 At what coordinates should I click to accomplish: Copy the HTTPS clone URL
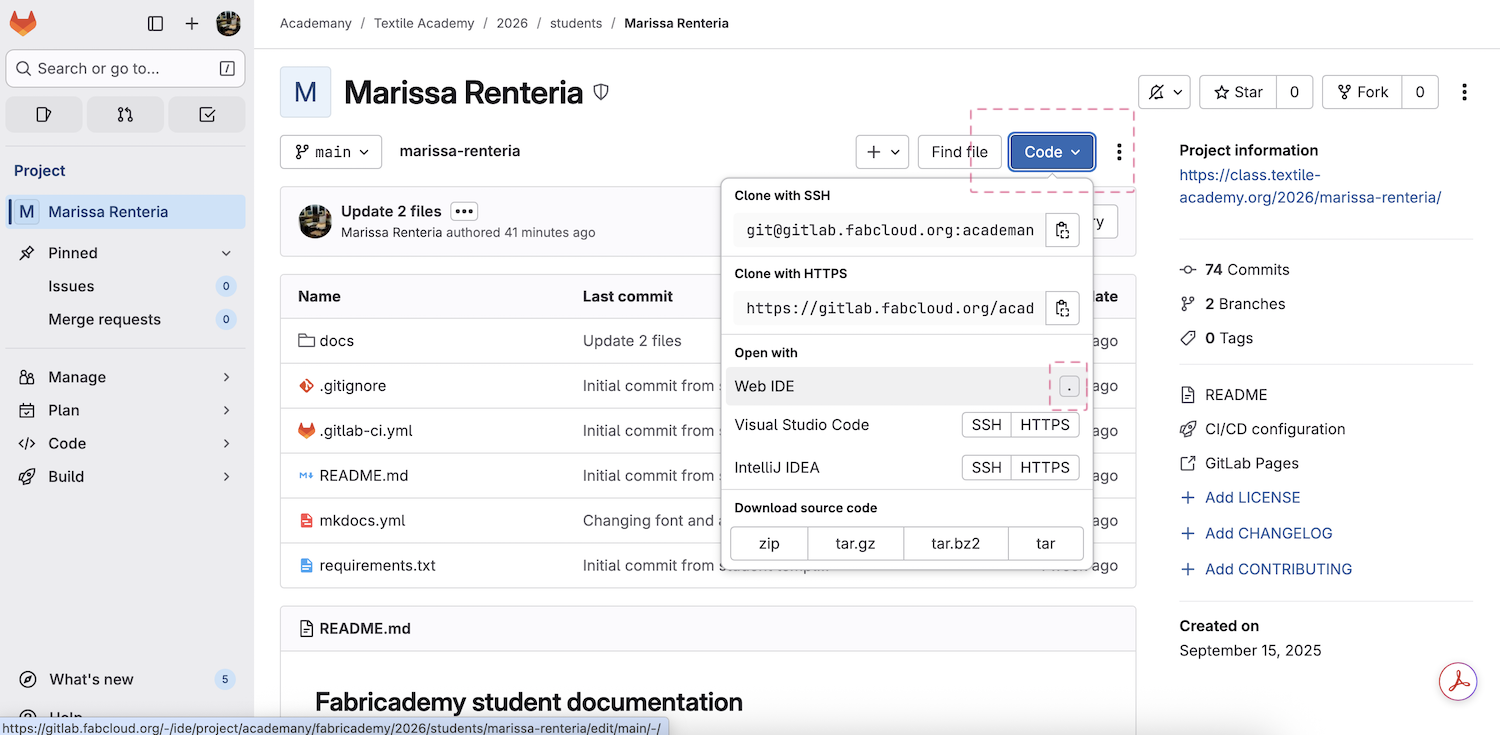1062,308
